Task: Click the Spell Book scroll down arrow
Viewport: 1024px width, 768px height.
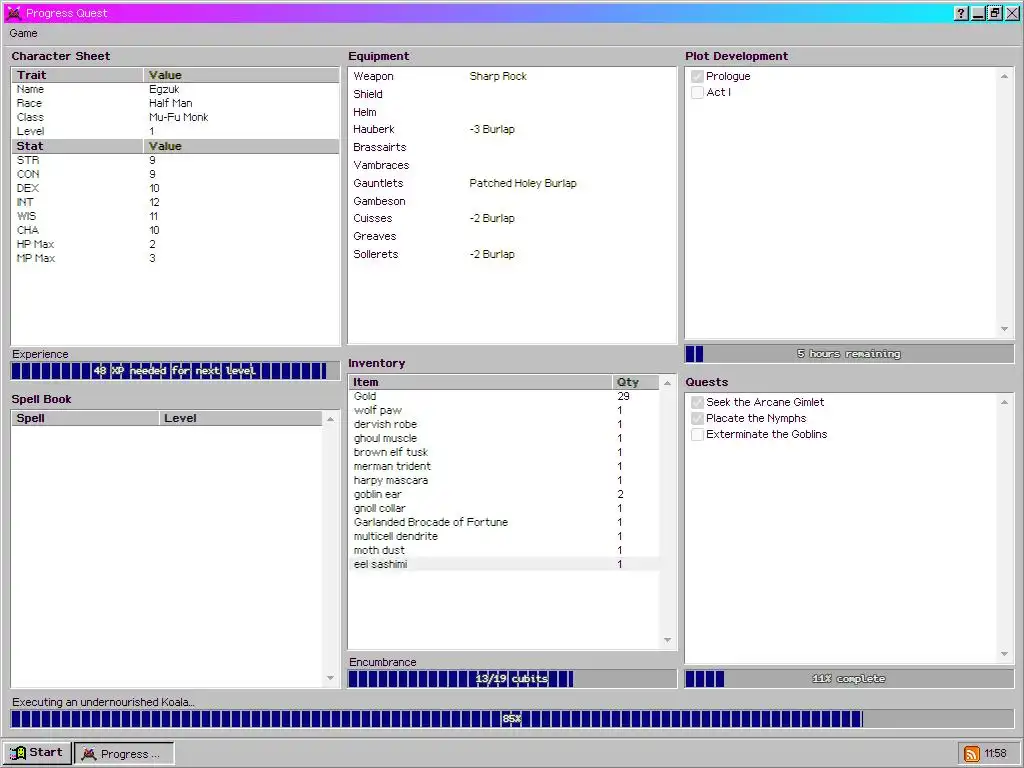Action: 330,678
